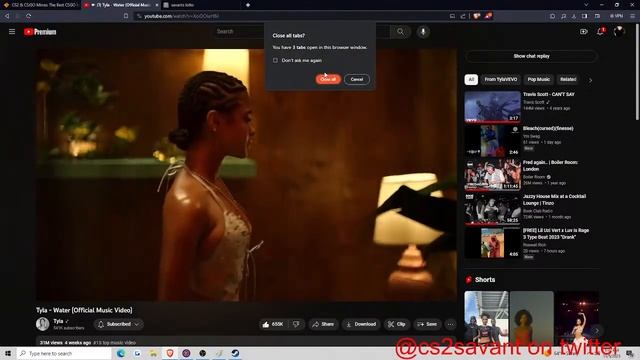Open YouTube notifications bell

tap(600, 31)
